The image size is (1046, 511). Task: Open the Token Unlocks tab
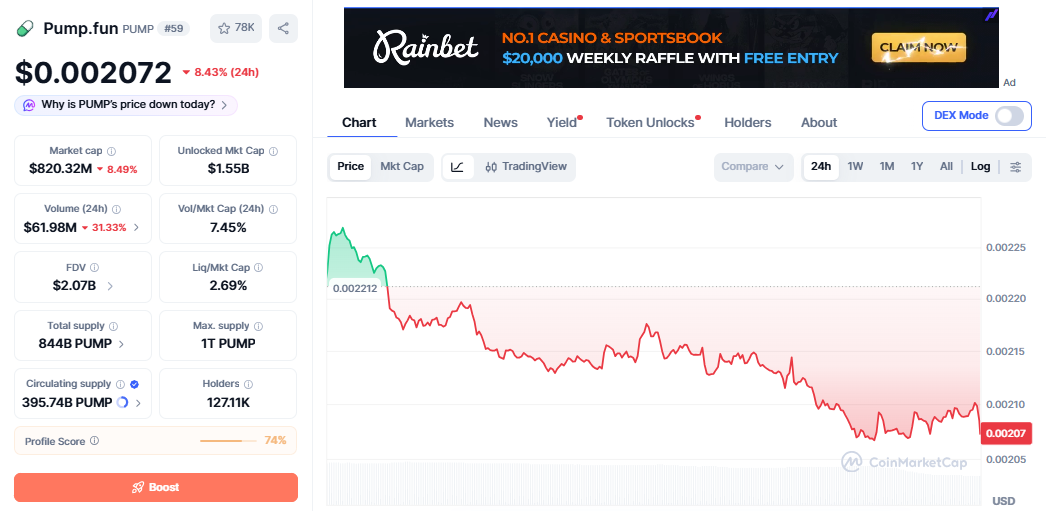(x=650, y=123)
